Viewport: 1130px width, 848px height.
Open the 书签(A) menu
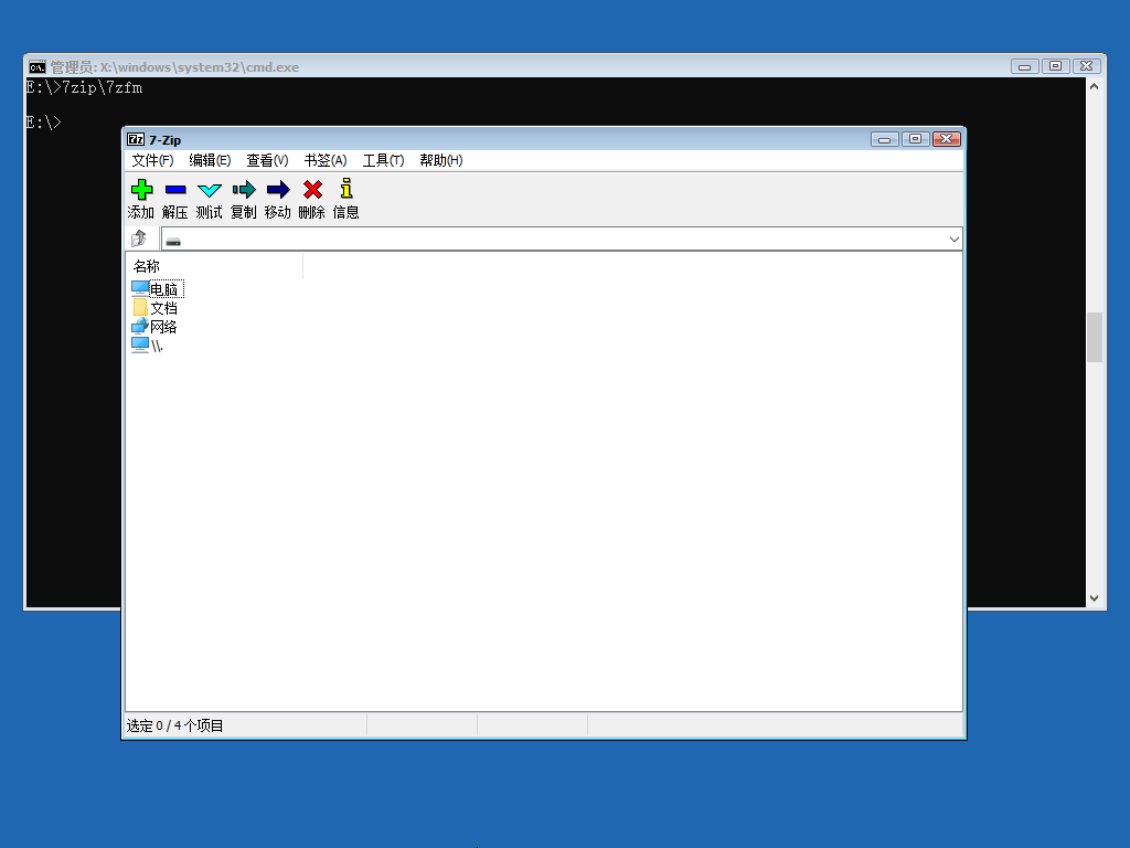pos(325,161)
